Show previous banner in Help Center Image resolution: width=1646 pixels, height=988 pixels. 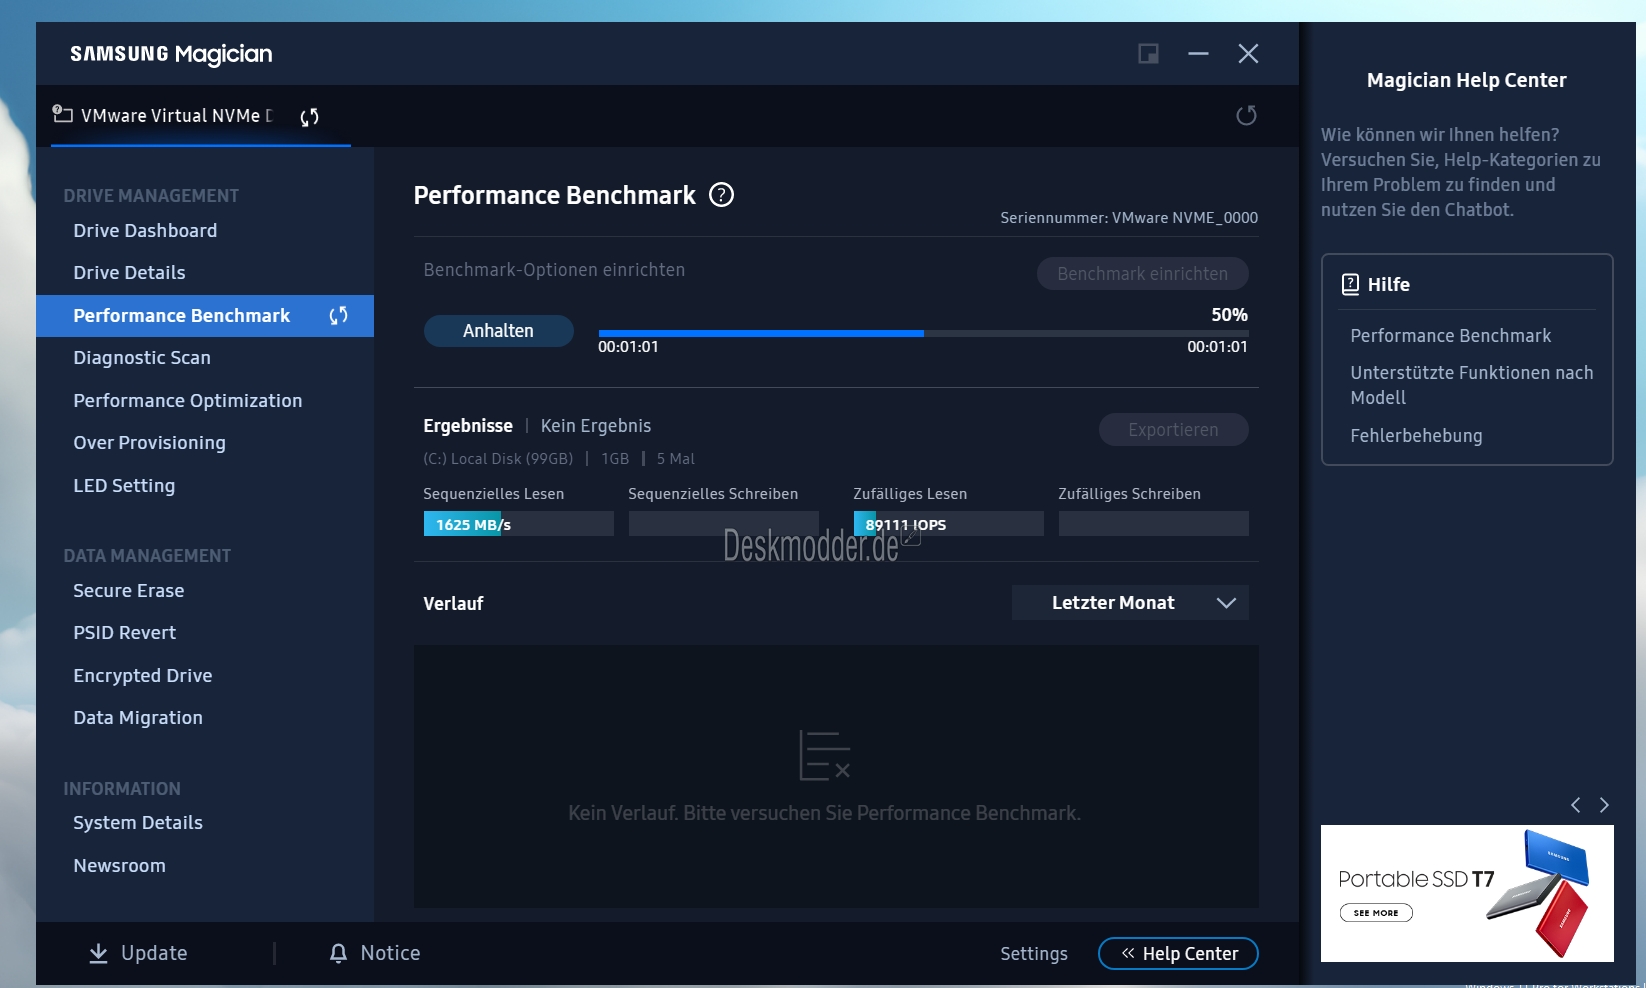coord(1575,805)
